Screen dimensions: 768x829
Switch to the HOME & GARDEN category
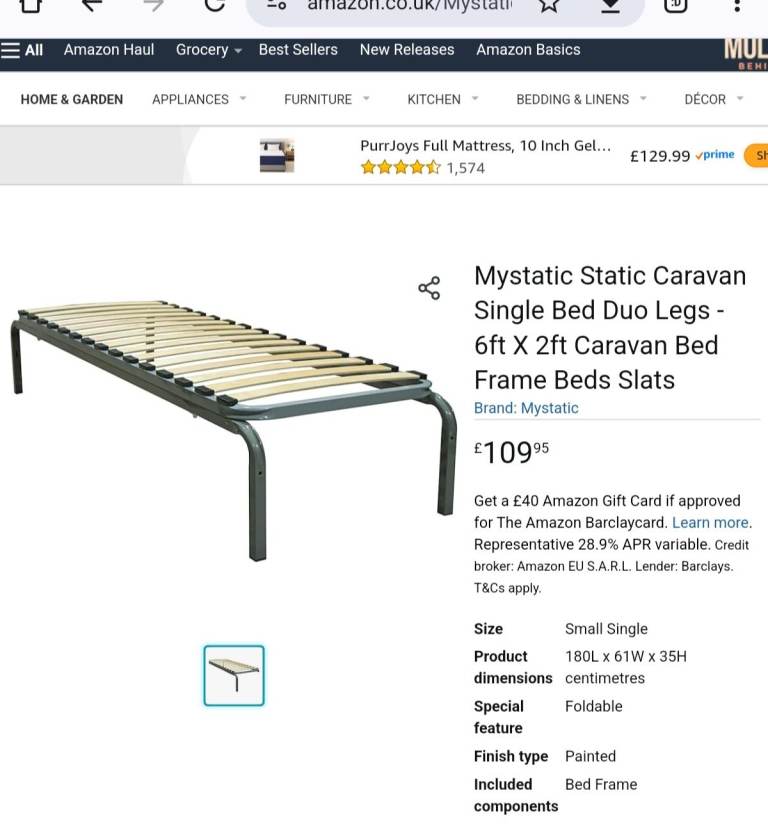coord(71,99)
